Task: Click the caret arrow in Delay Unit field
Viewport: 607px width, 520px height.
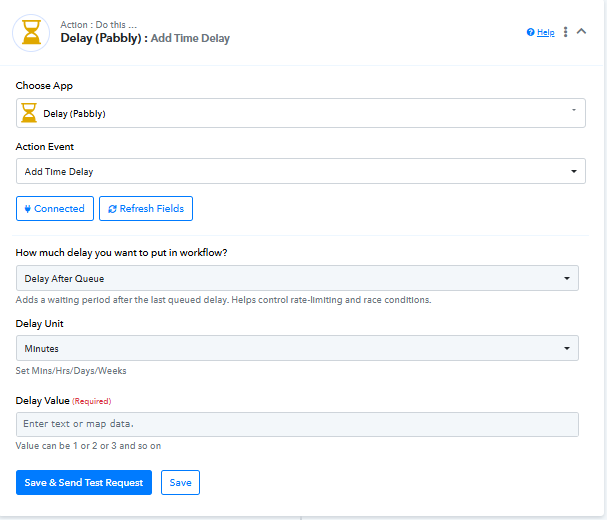Action: tap(567, 348)
